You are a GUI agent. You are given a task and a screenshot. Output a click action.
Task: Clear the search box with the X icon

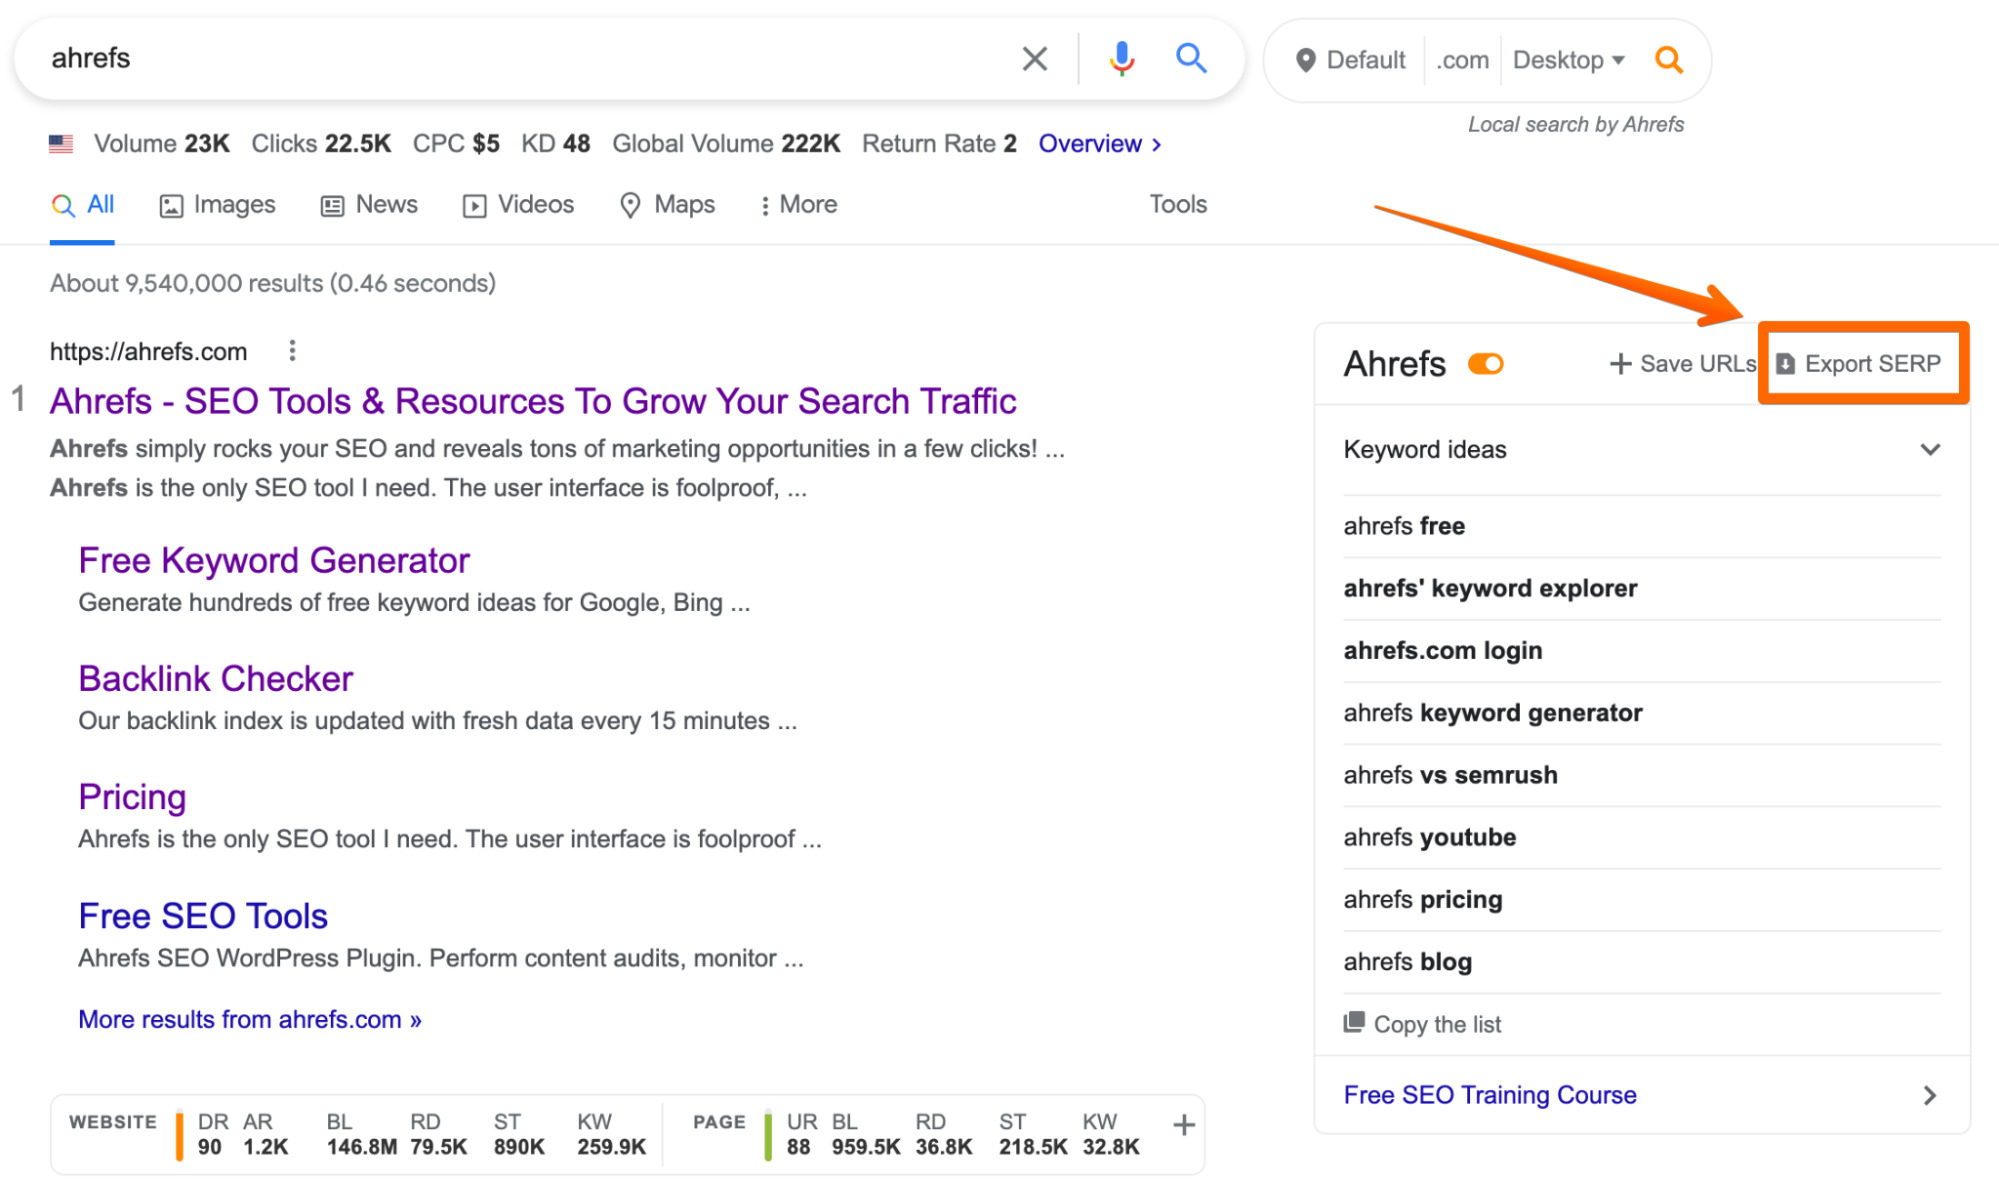(x=1034, y=59)
